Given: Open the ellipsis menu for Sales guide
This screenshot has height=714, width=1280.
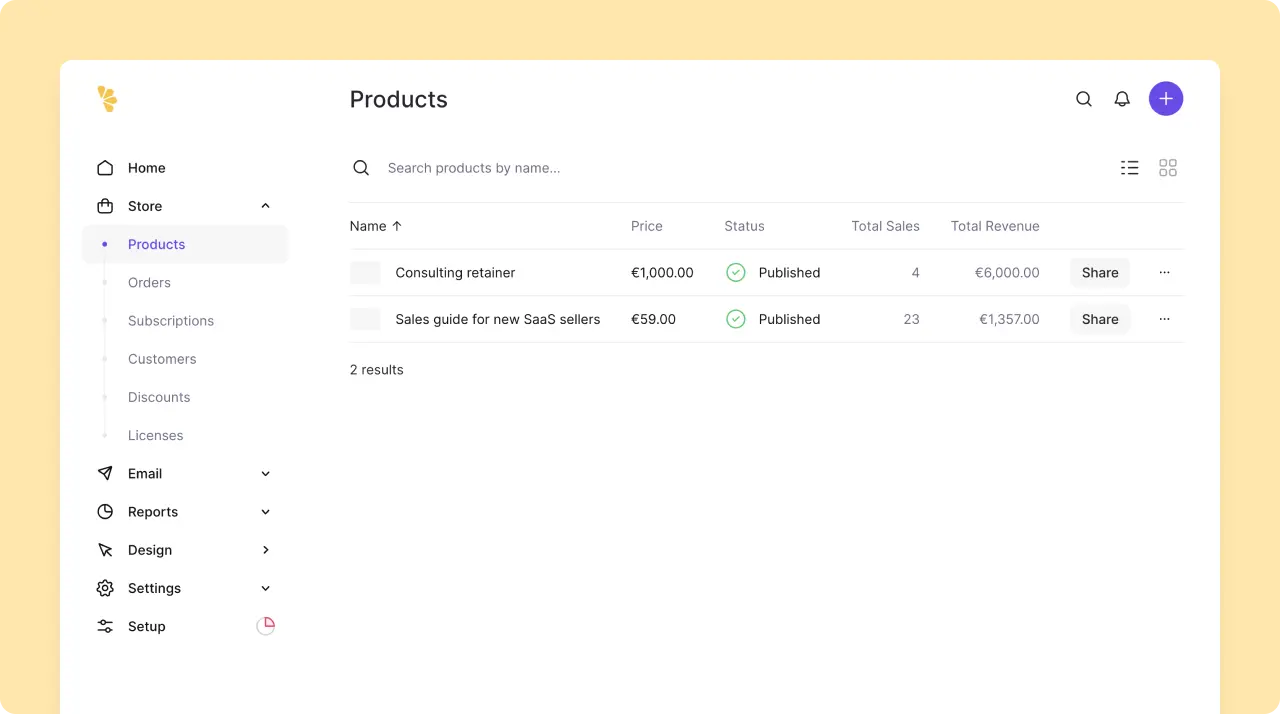Looking at the screenshot, I should (x=1164, y=319).
